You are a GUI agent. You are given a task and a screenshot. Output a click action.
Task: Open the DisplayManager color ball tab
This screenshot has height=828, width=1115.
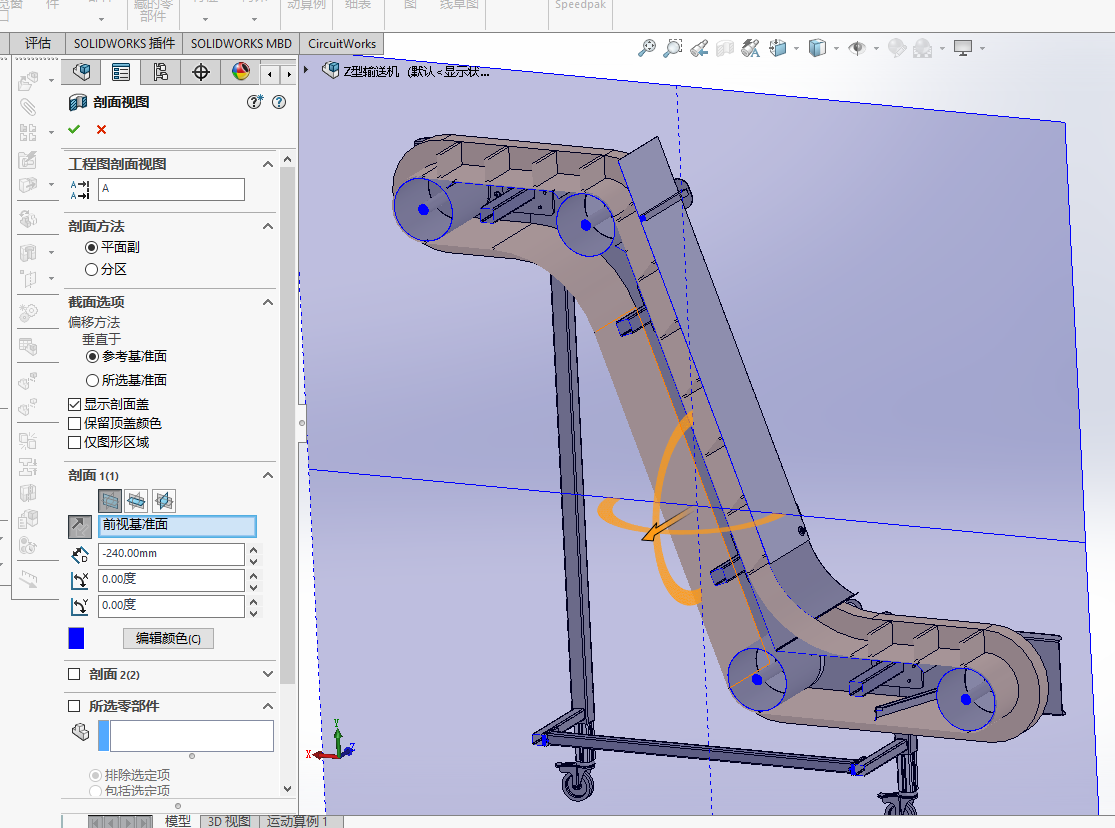(x=240, y=71)
